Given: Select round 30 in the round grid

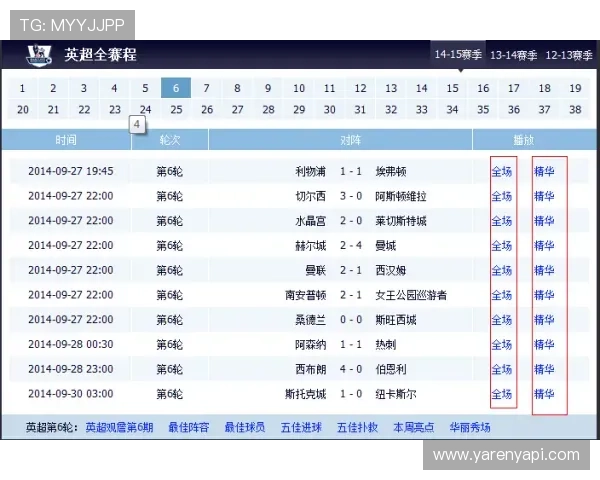Looking at the screenshot, I should [329, 109].
